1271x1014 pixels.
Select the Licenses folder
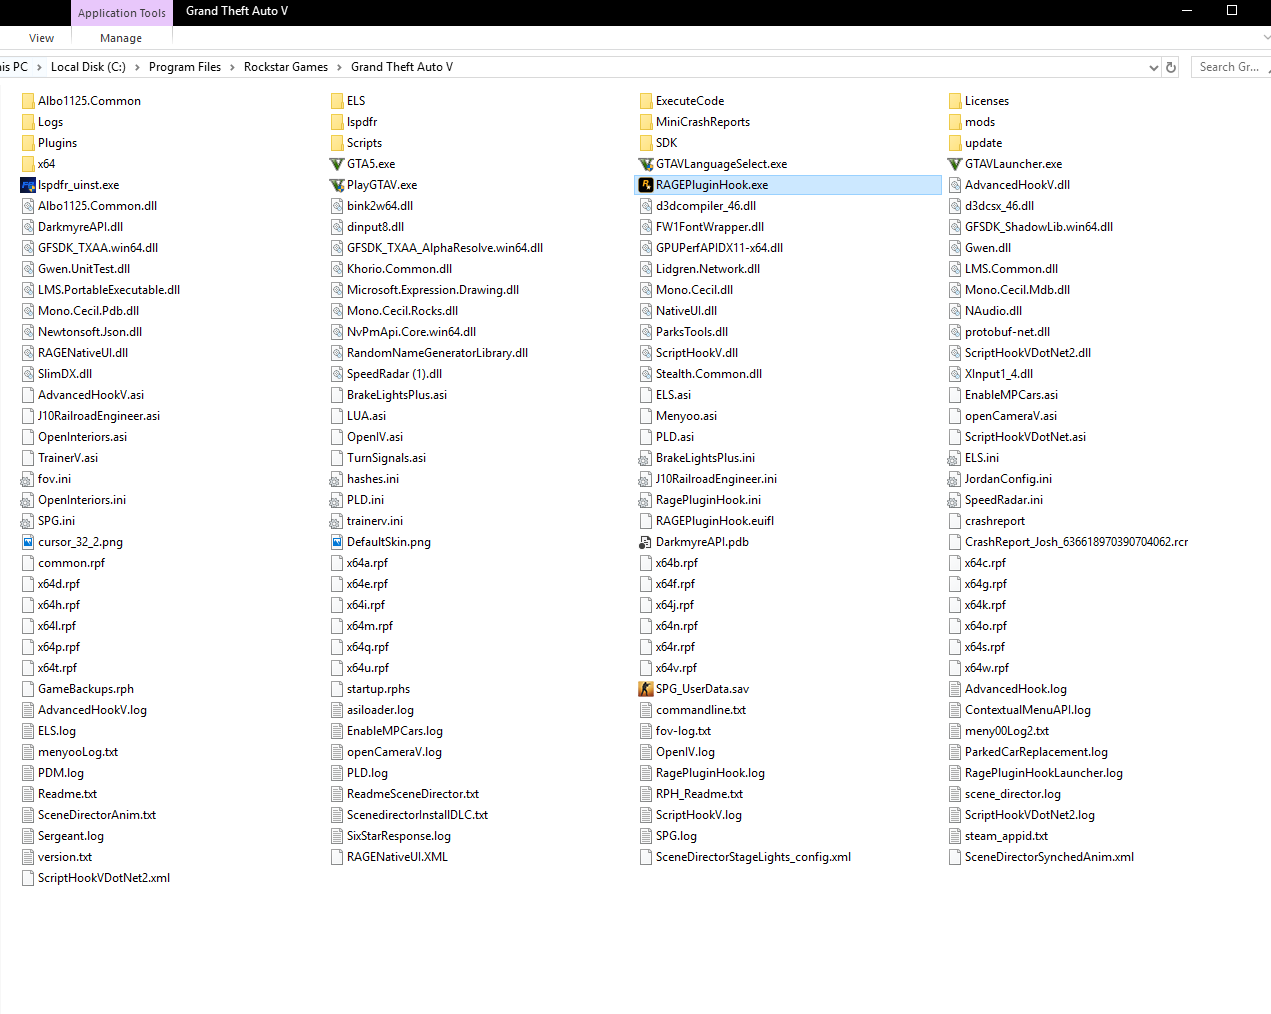986,101
